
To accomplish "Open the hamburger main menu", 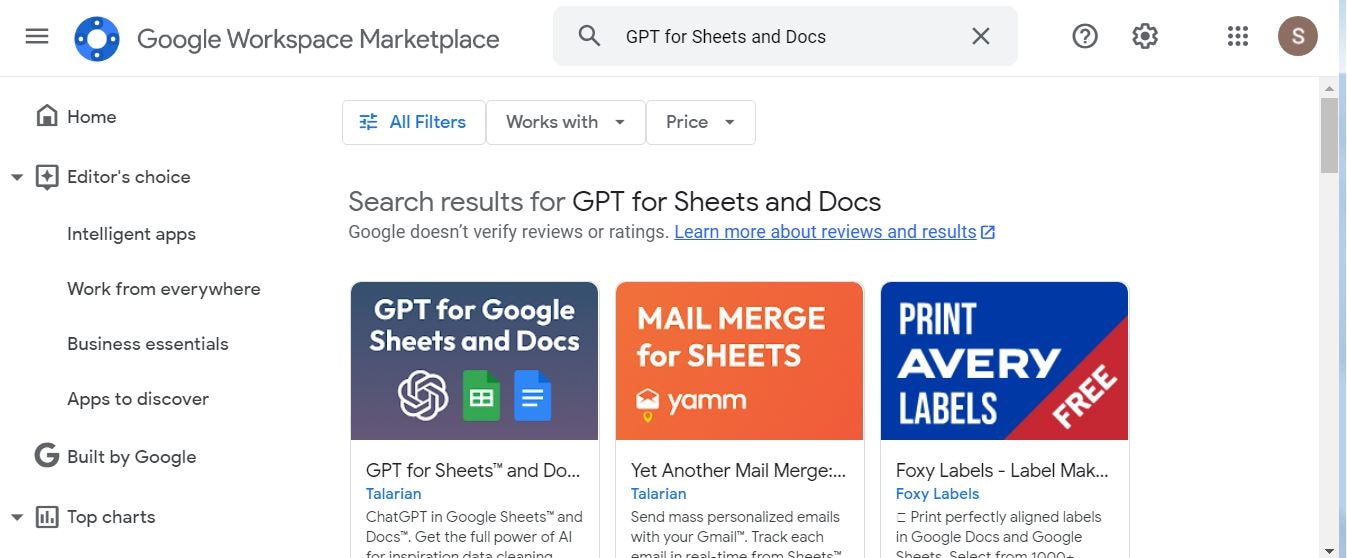I will (x=37, y=37).
